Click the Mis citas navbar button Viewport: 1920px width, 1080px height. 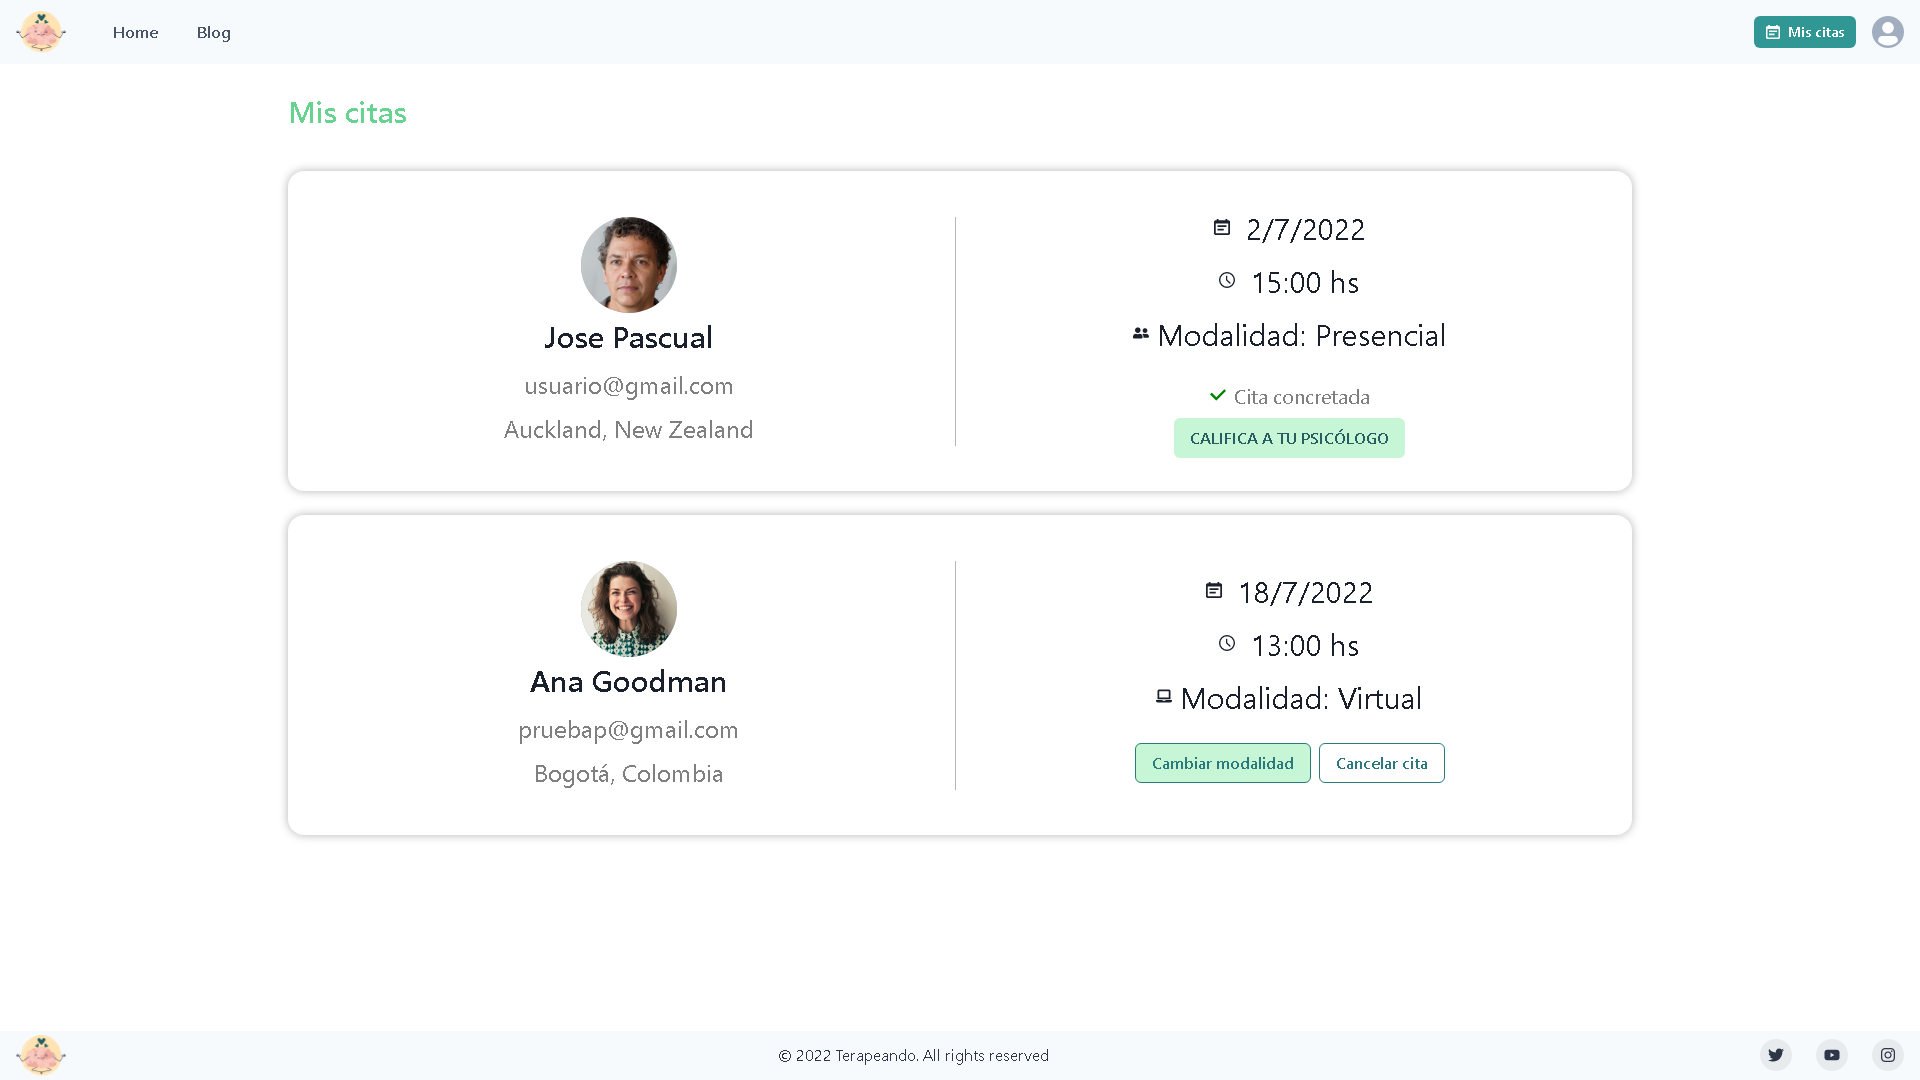coord(1804,31)
